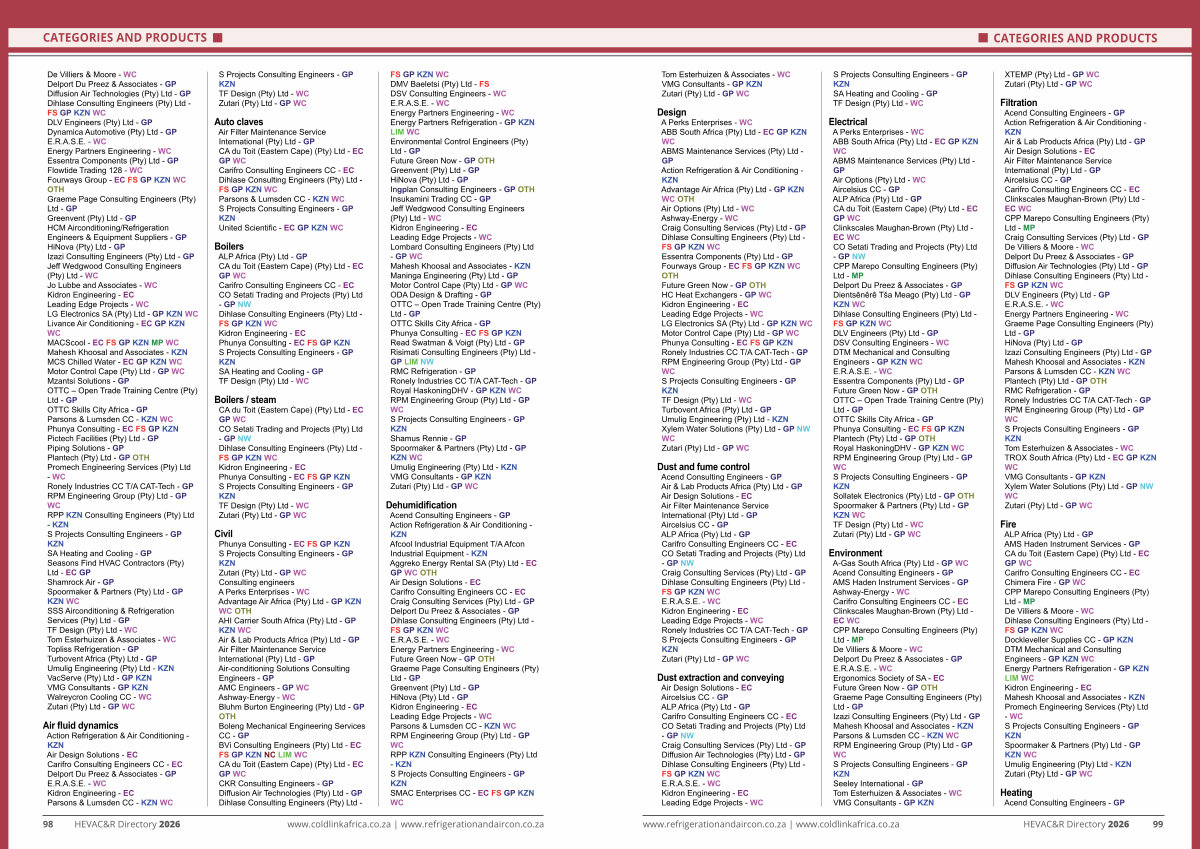Select the 'Environment' category heading

coord(855,553)
